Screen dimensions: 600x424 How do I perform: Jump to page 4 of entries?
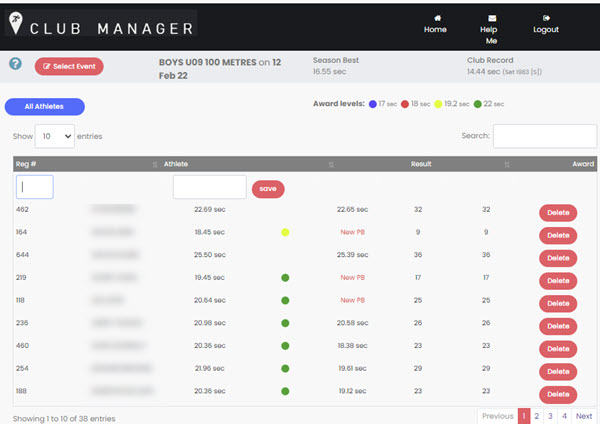coord(564,416)
